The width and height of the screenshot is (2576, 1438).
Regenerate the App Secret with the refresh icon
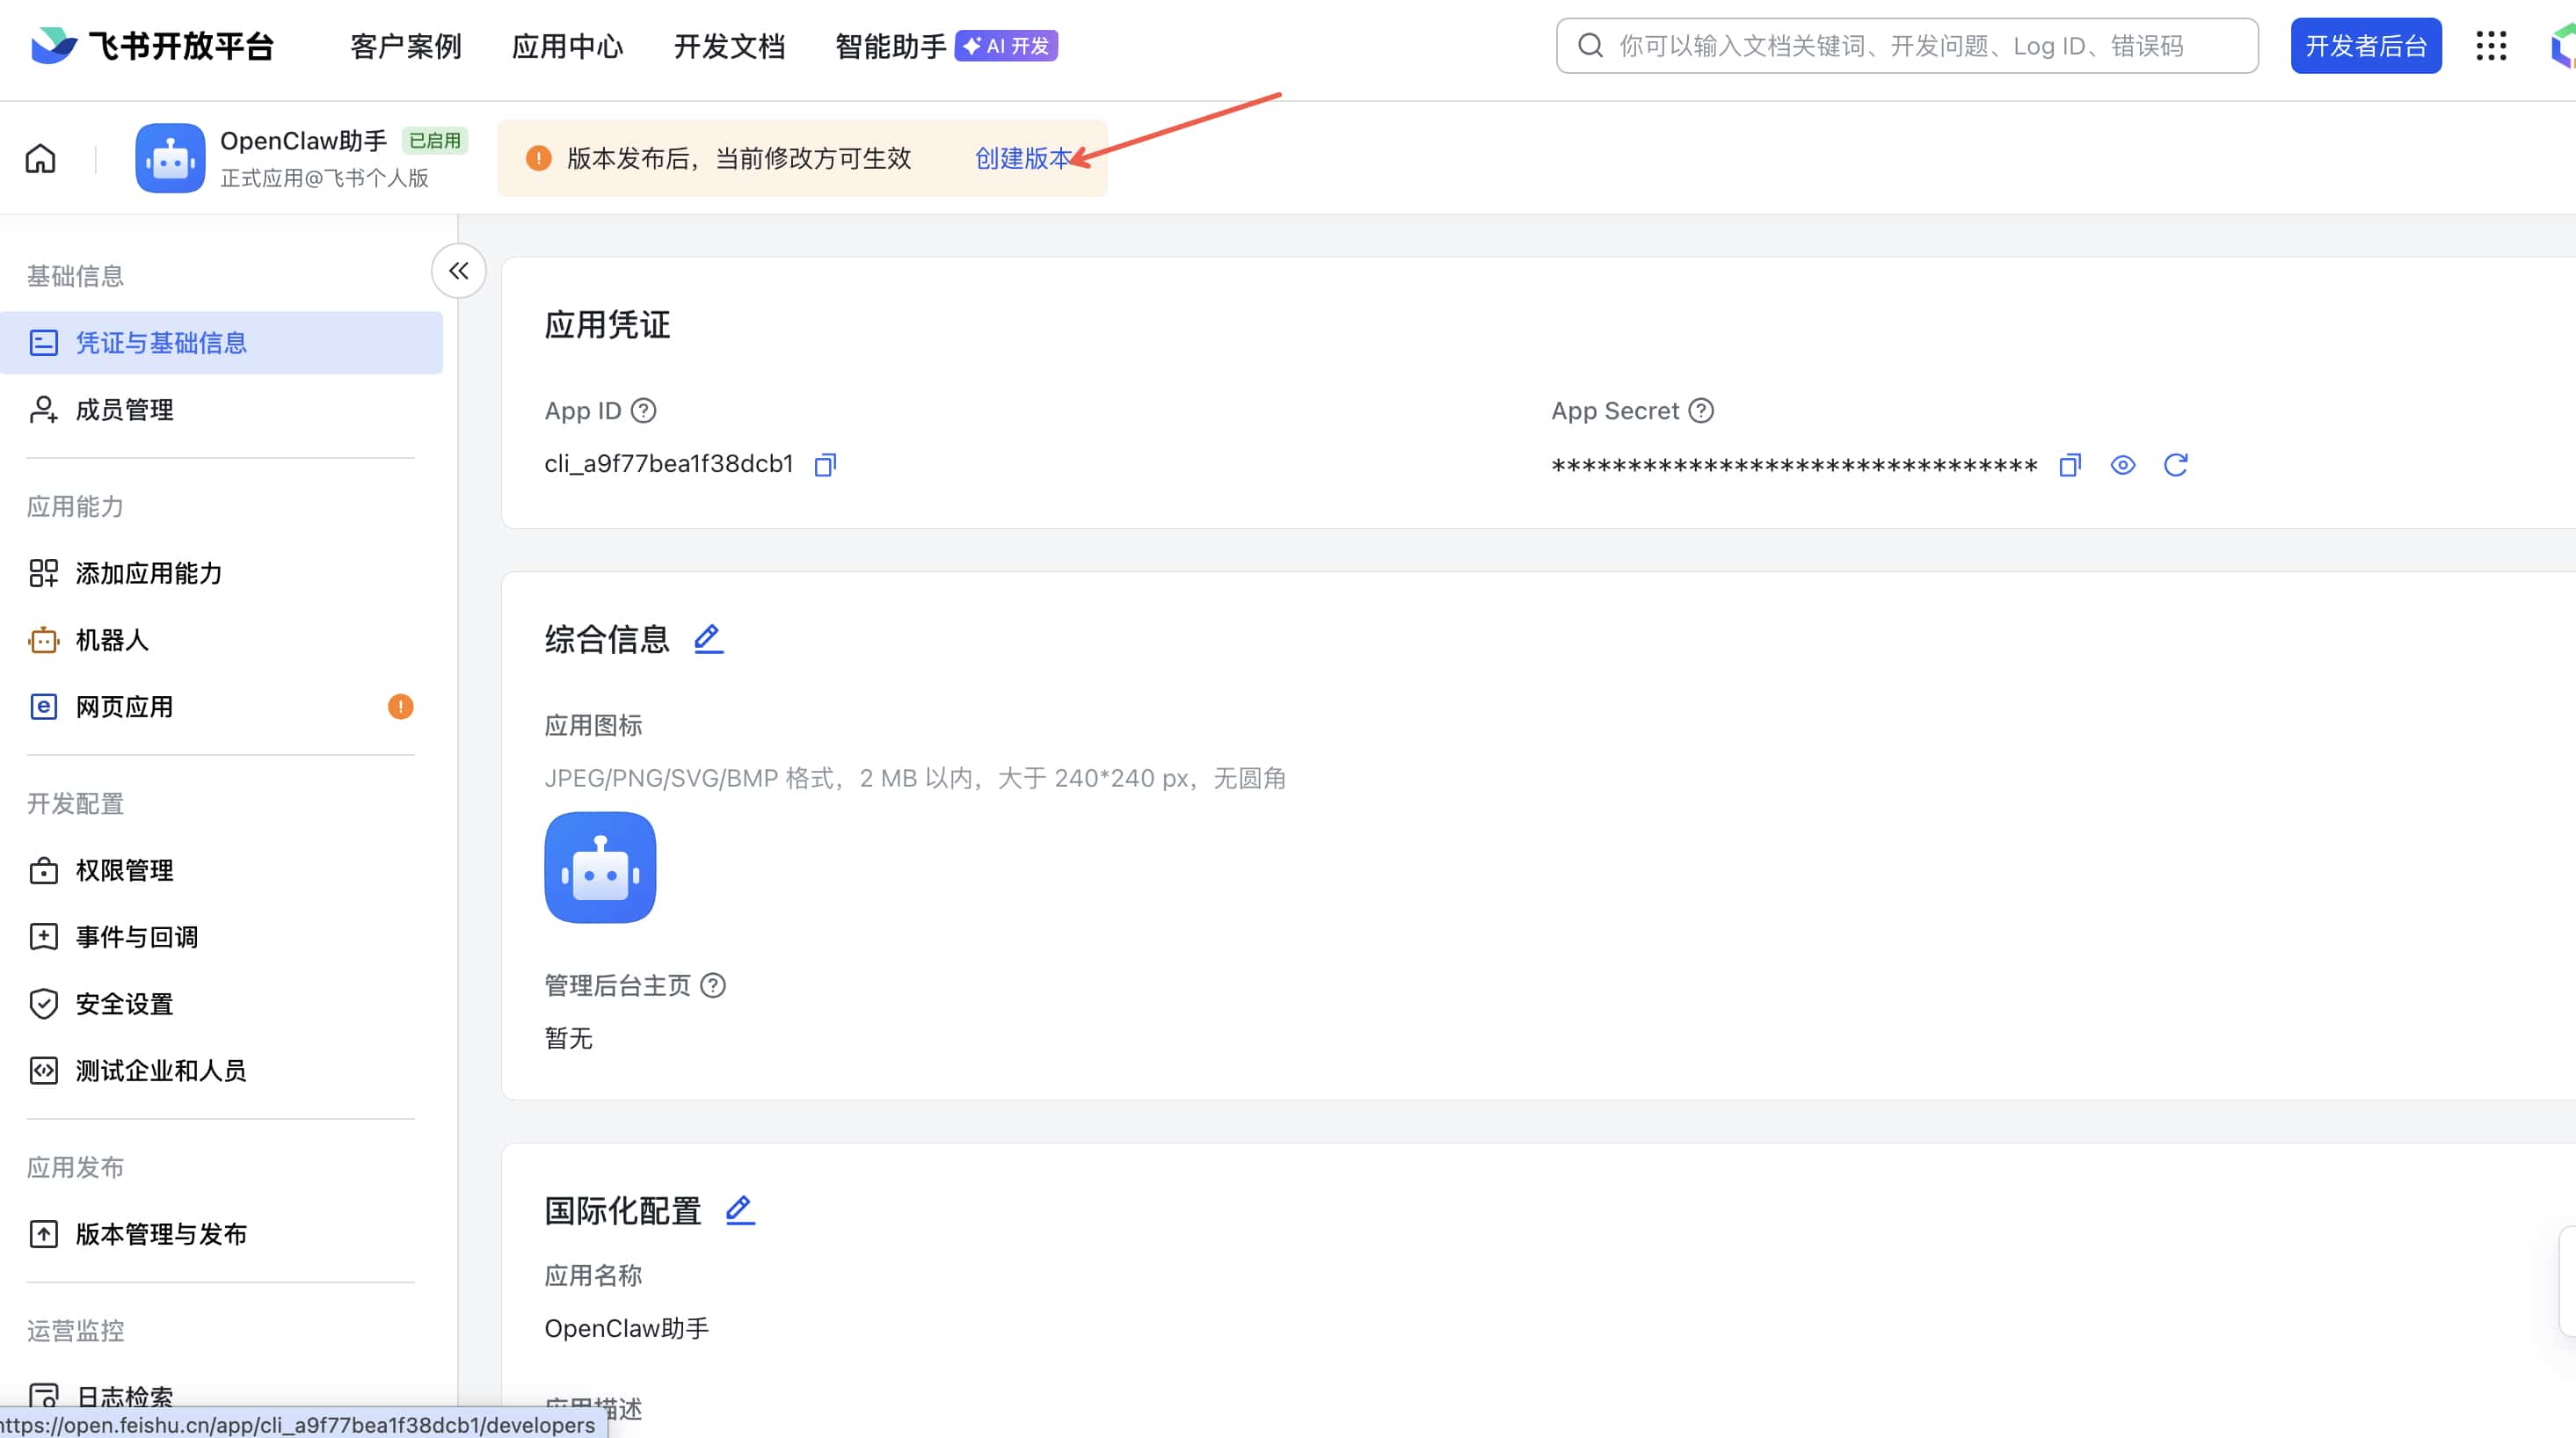(x=2177, y=464)
